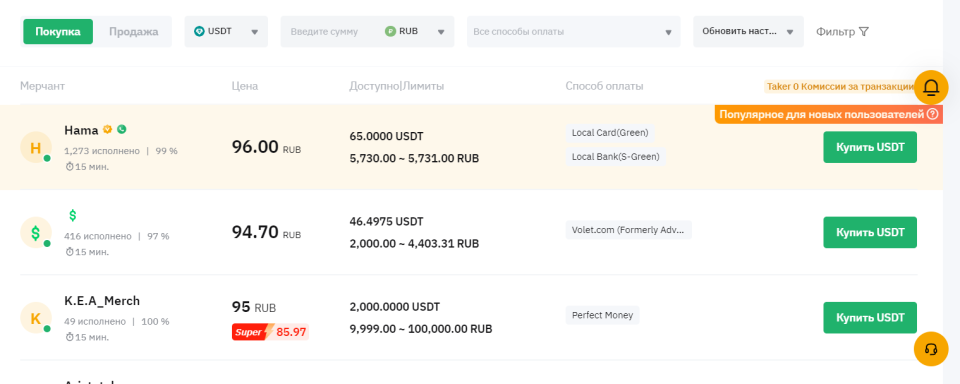Screen dimensions: 960x384
Task: Click the timer icon in Hama's row
Action: [69, 167]
